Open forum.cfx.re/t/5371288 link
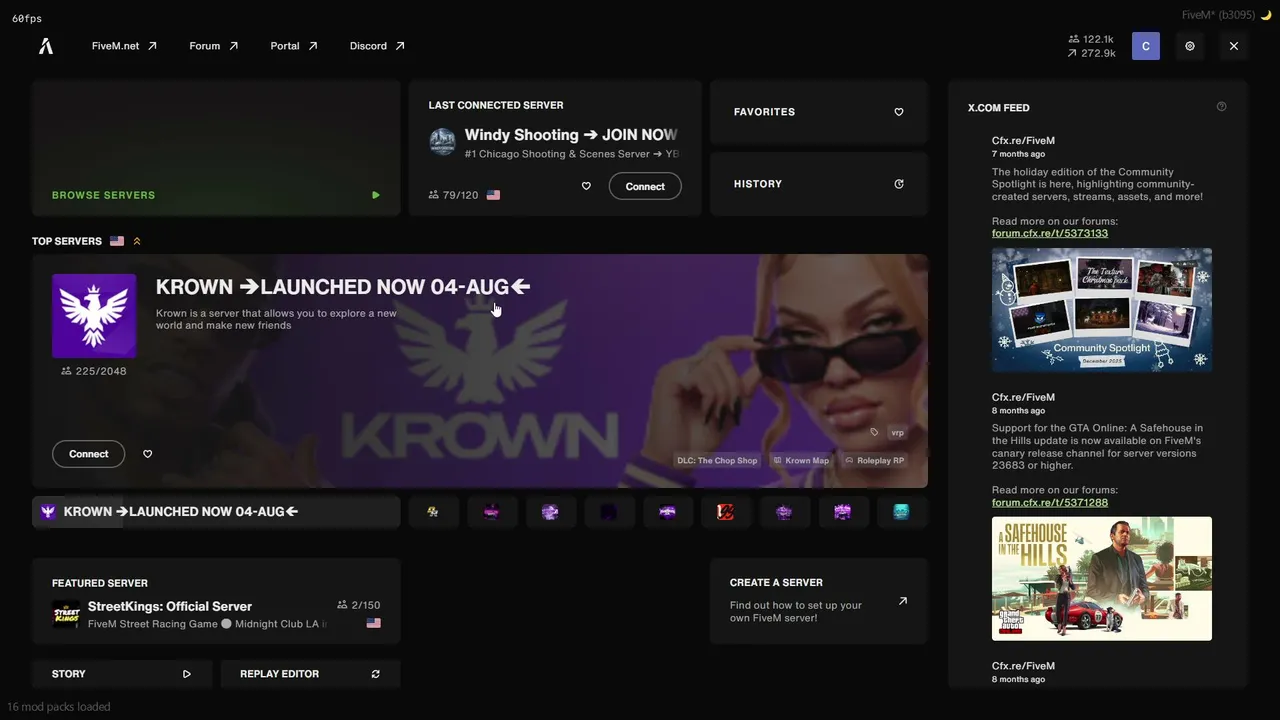The height and width of the screenshot is (720, 1280). point(1050,502)
